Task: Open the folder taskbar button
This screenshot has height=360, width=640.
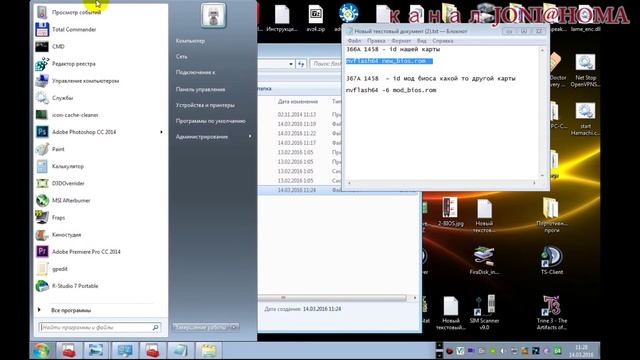Action: (x=208, y=350)
